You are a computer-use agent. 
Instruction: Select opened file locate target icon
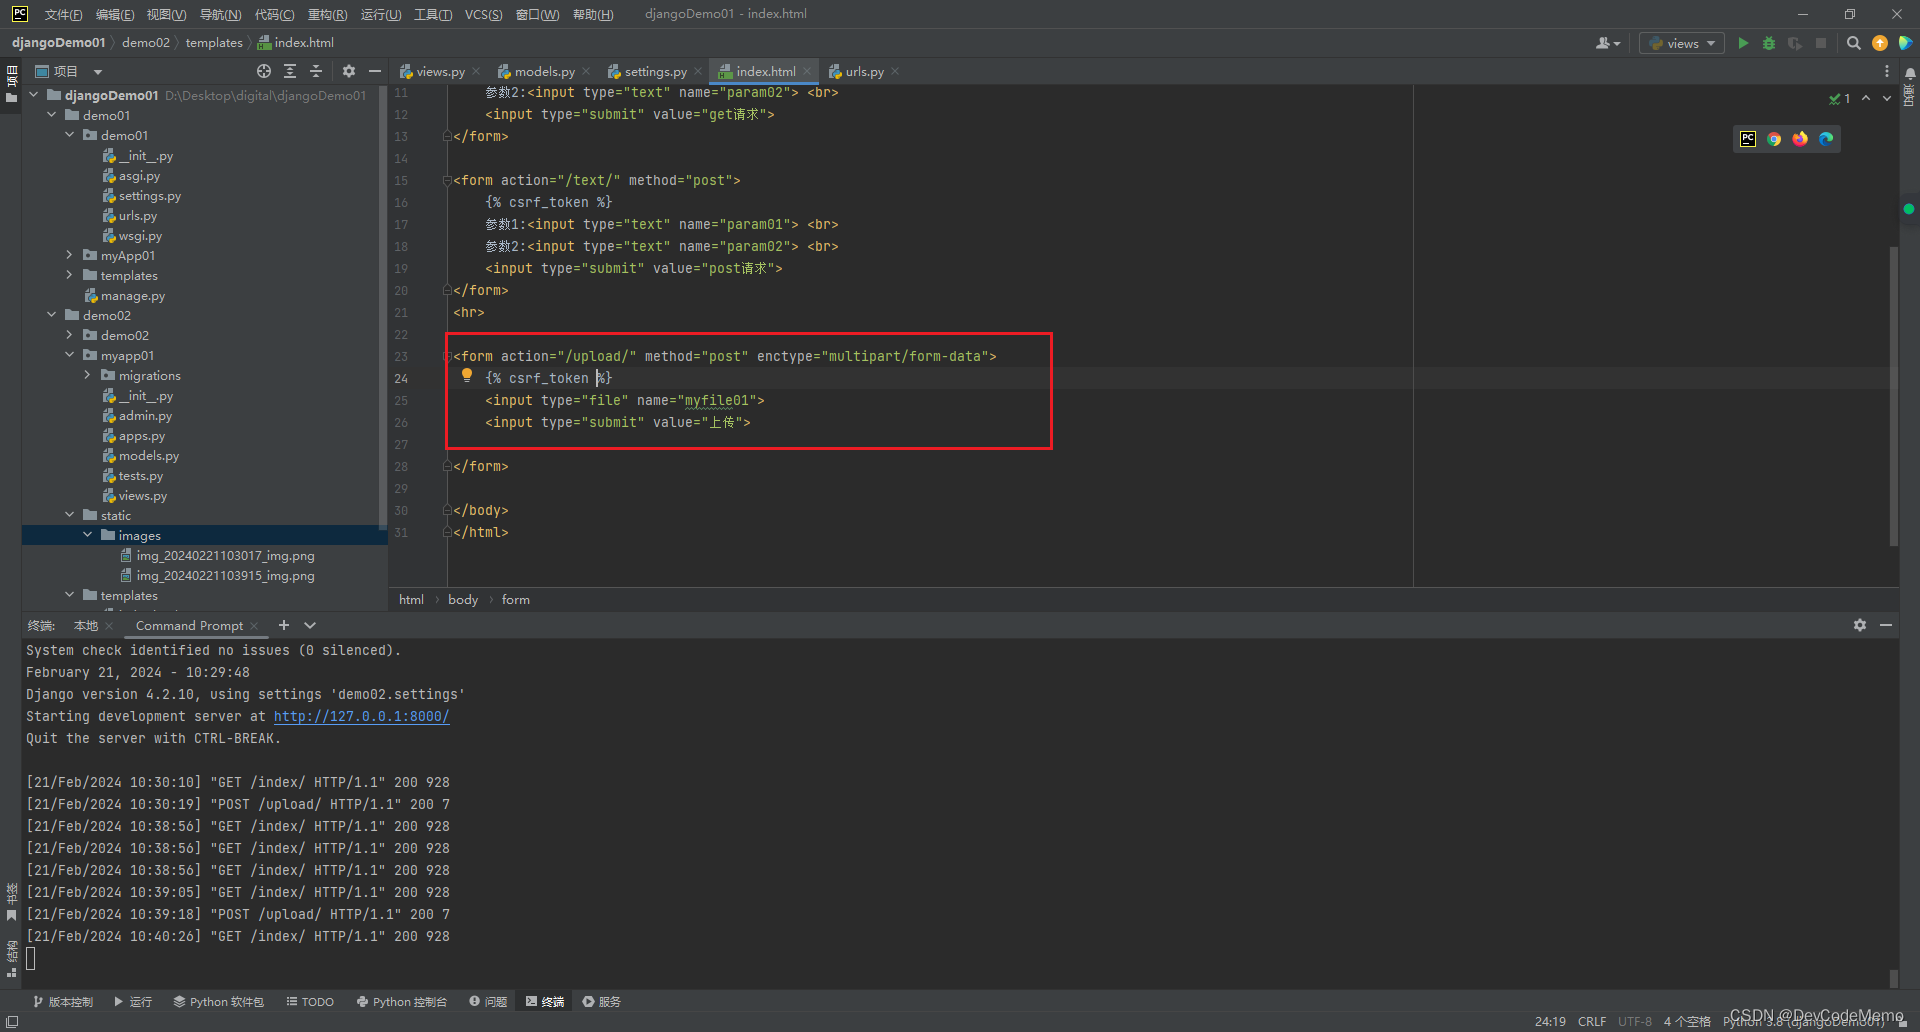pyautogui.click(x=264, y=71)
